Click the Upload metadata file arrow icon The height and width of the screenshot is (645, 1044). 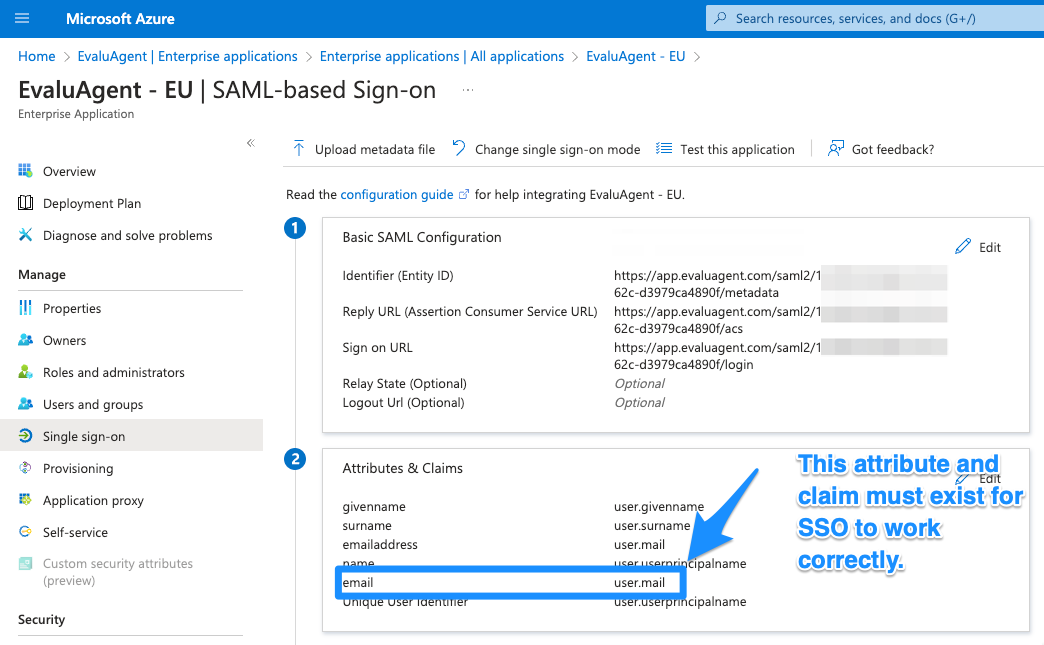click(x=299, y=148)
